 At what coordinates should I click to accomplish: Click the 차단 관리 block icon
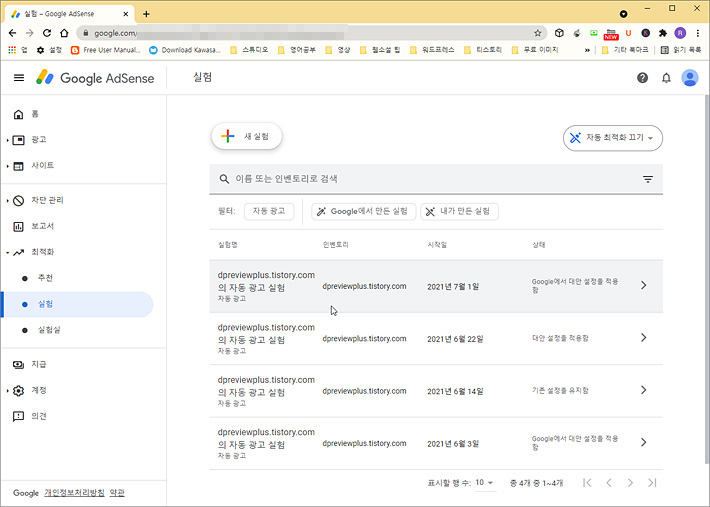click(x=18, y=201)
